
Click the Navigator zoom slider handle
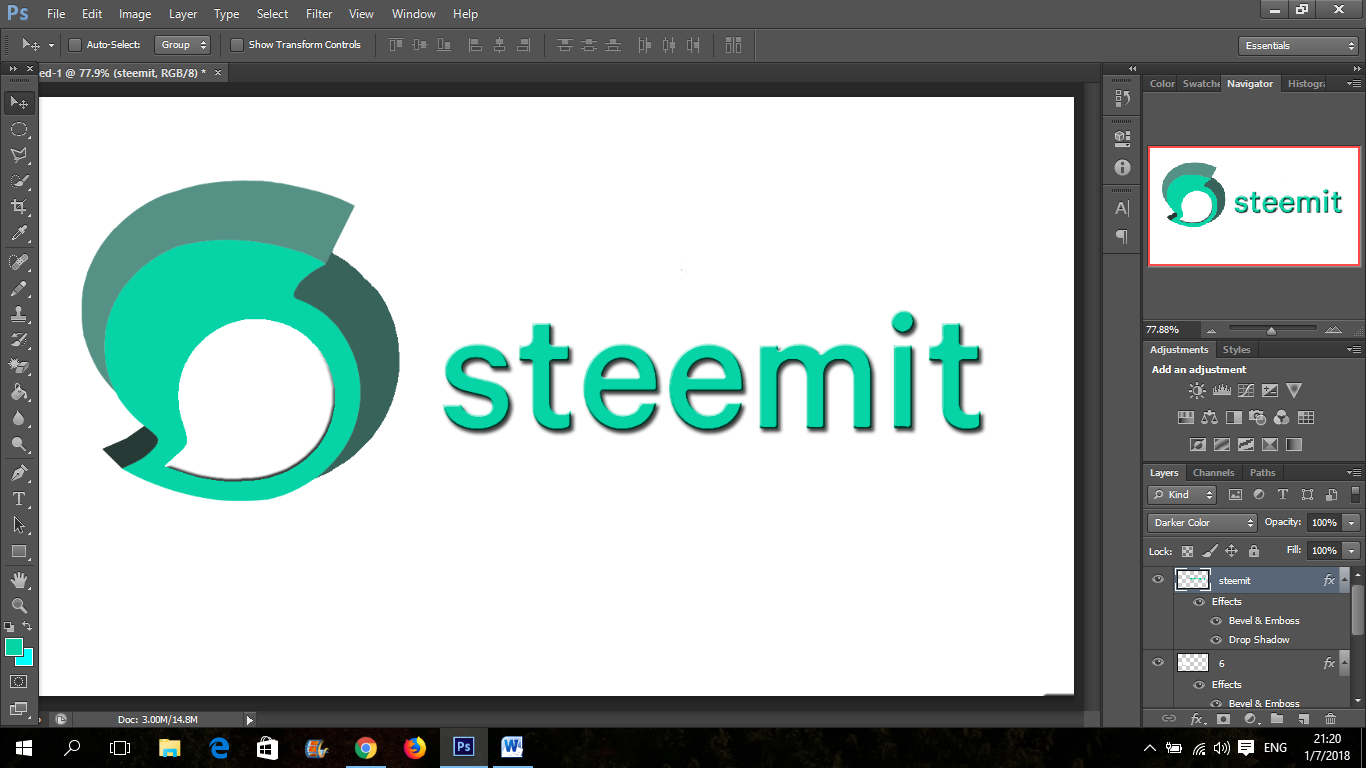tap(1271, 330)
